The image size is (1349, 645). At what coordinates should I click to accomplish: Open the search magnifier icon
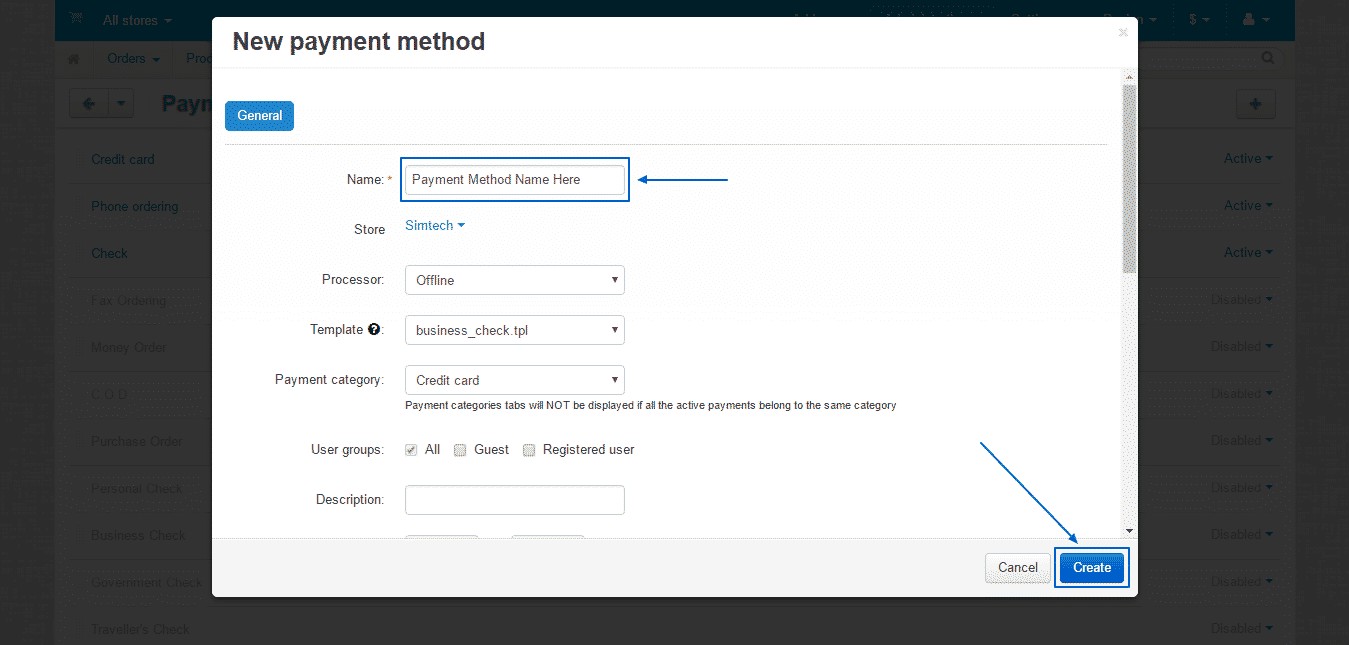pyautogui.click(x=1266, y=57)
